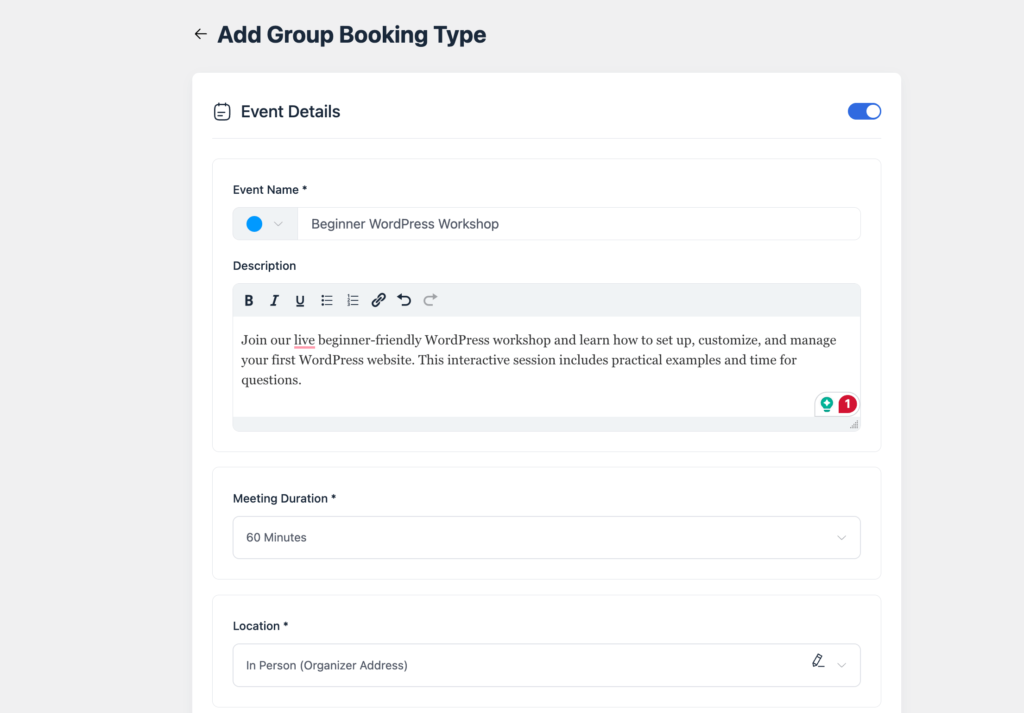Expand the Location dropdown chevron
Viewport: 1024px width, 713px height.
[x=842, y=665]
